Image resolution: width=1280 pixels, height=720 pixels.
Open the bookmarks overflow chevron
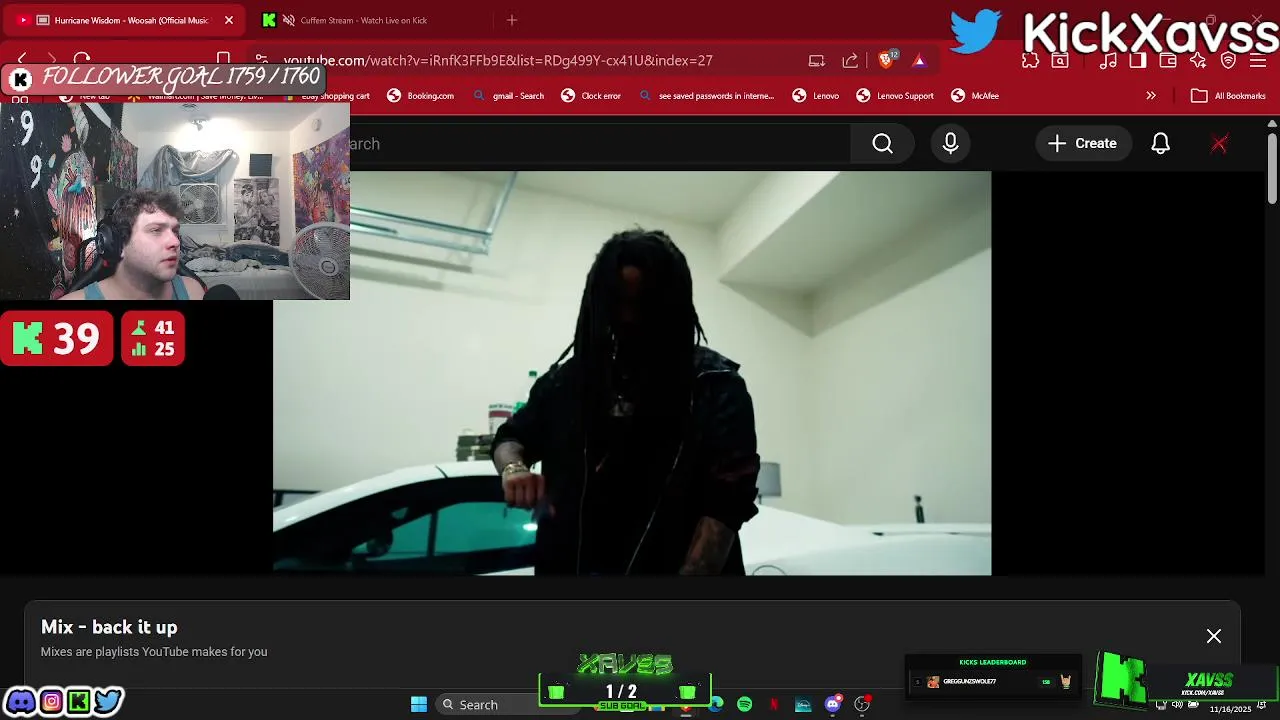point(1151,96)
